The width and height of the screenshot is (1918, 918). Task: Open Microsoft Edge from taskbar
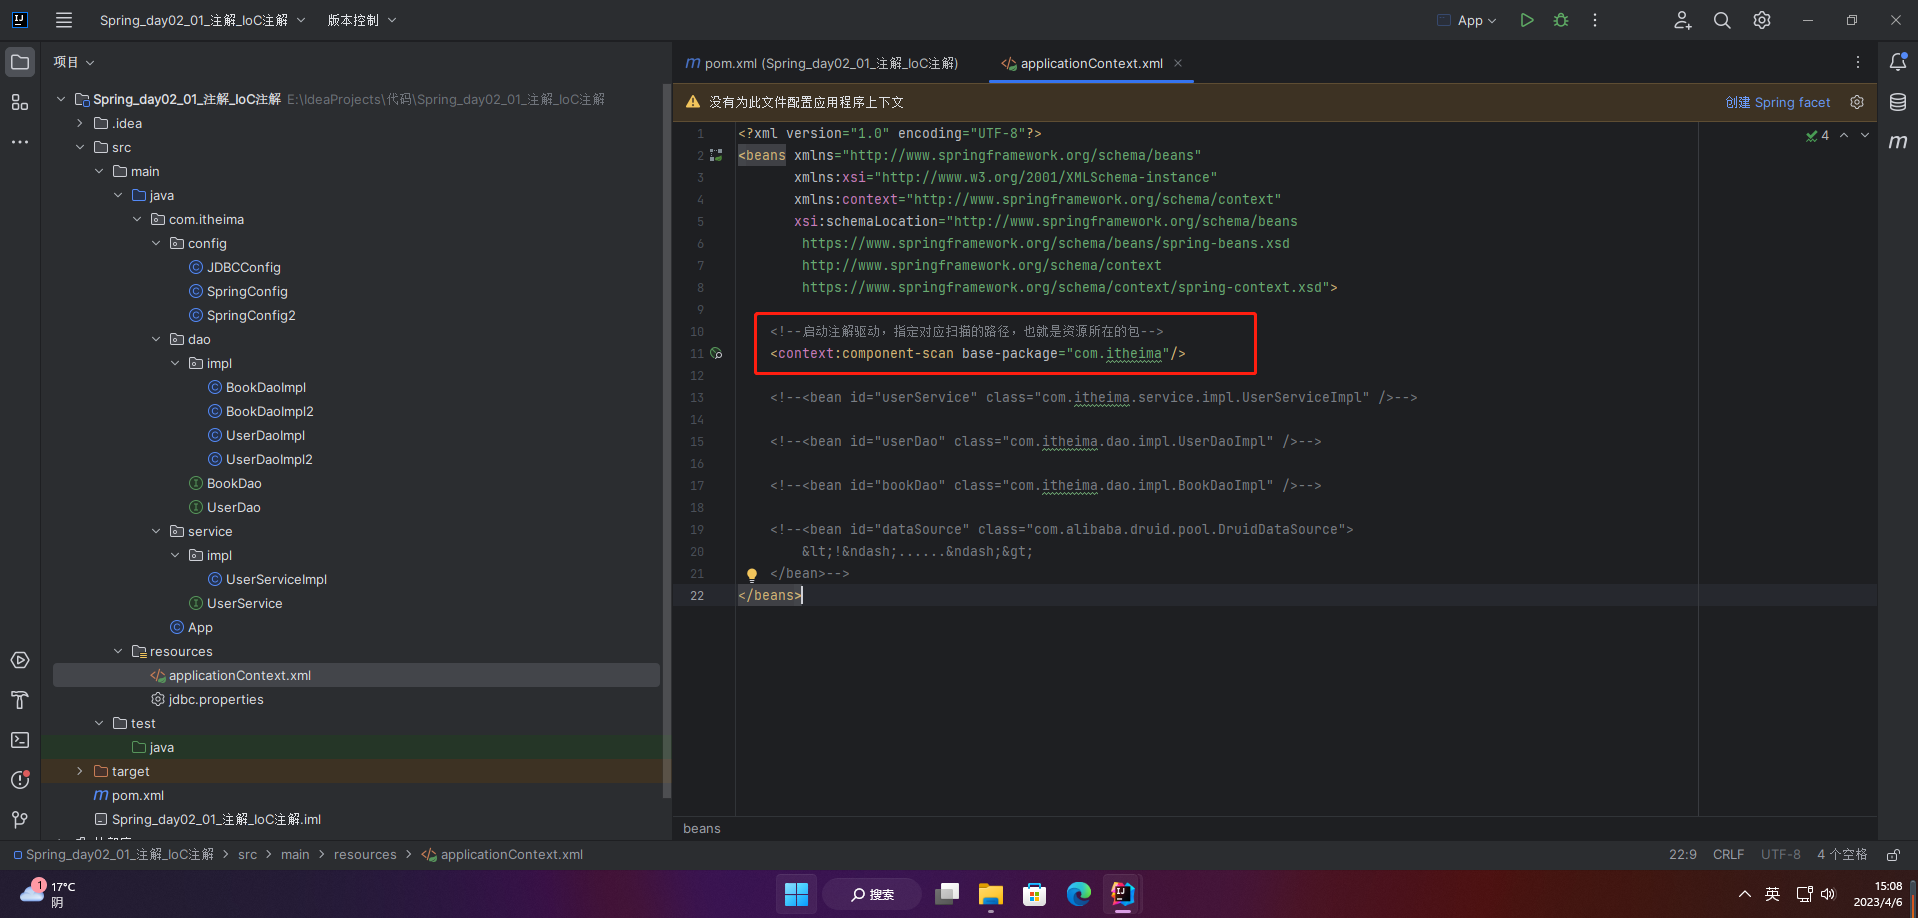(x=1078, y=894)
